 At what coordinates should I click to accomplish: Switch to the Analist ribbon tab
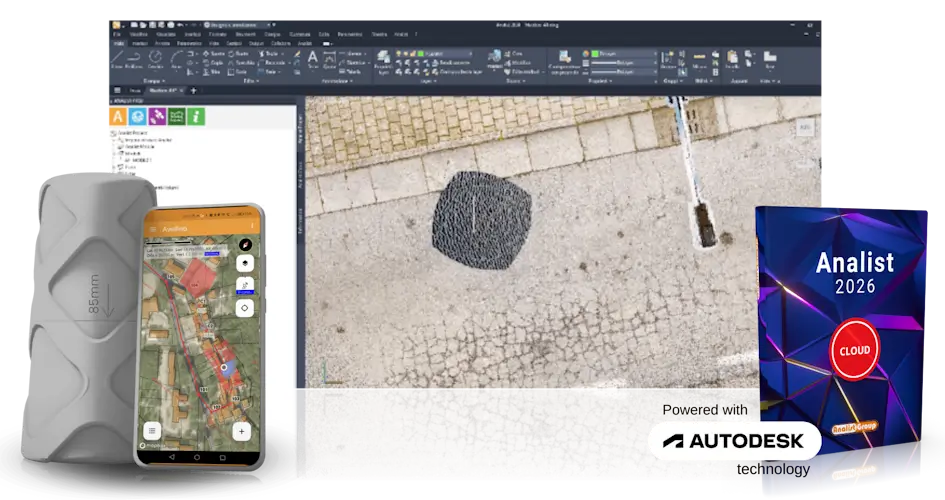click(305, 43)
